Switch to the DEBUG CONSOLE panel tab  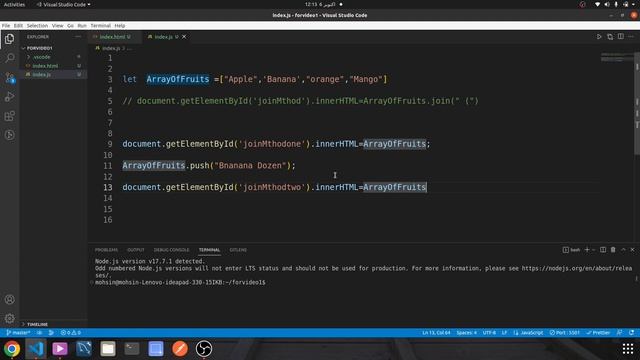(171, 250)
